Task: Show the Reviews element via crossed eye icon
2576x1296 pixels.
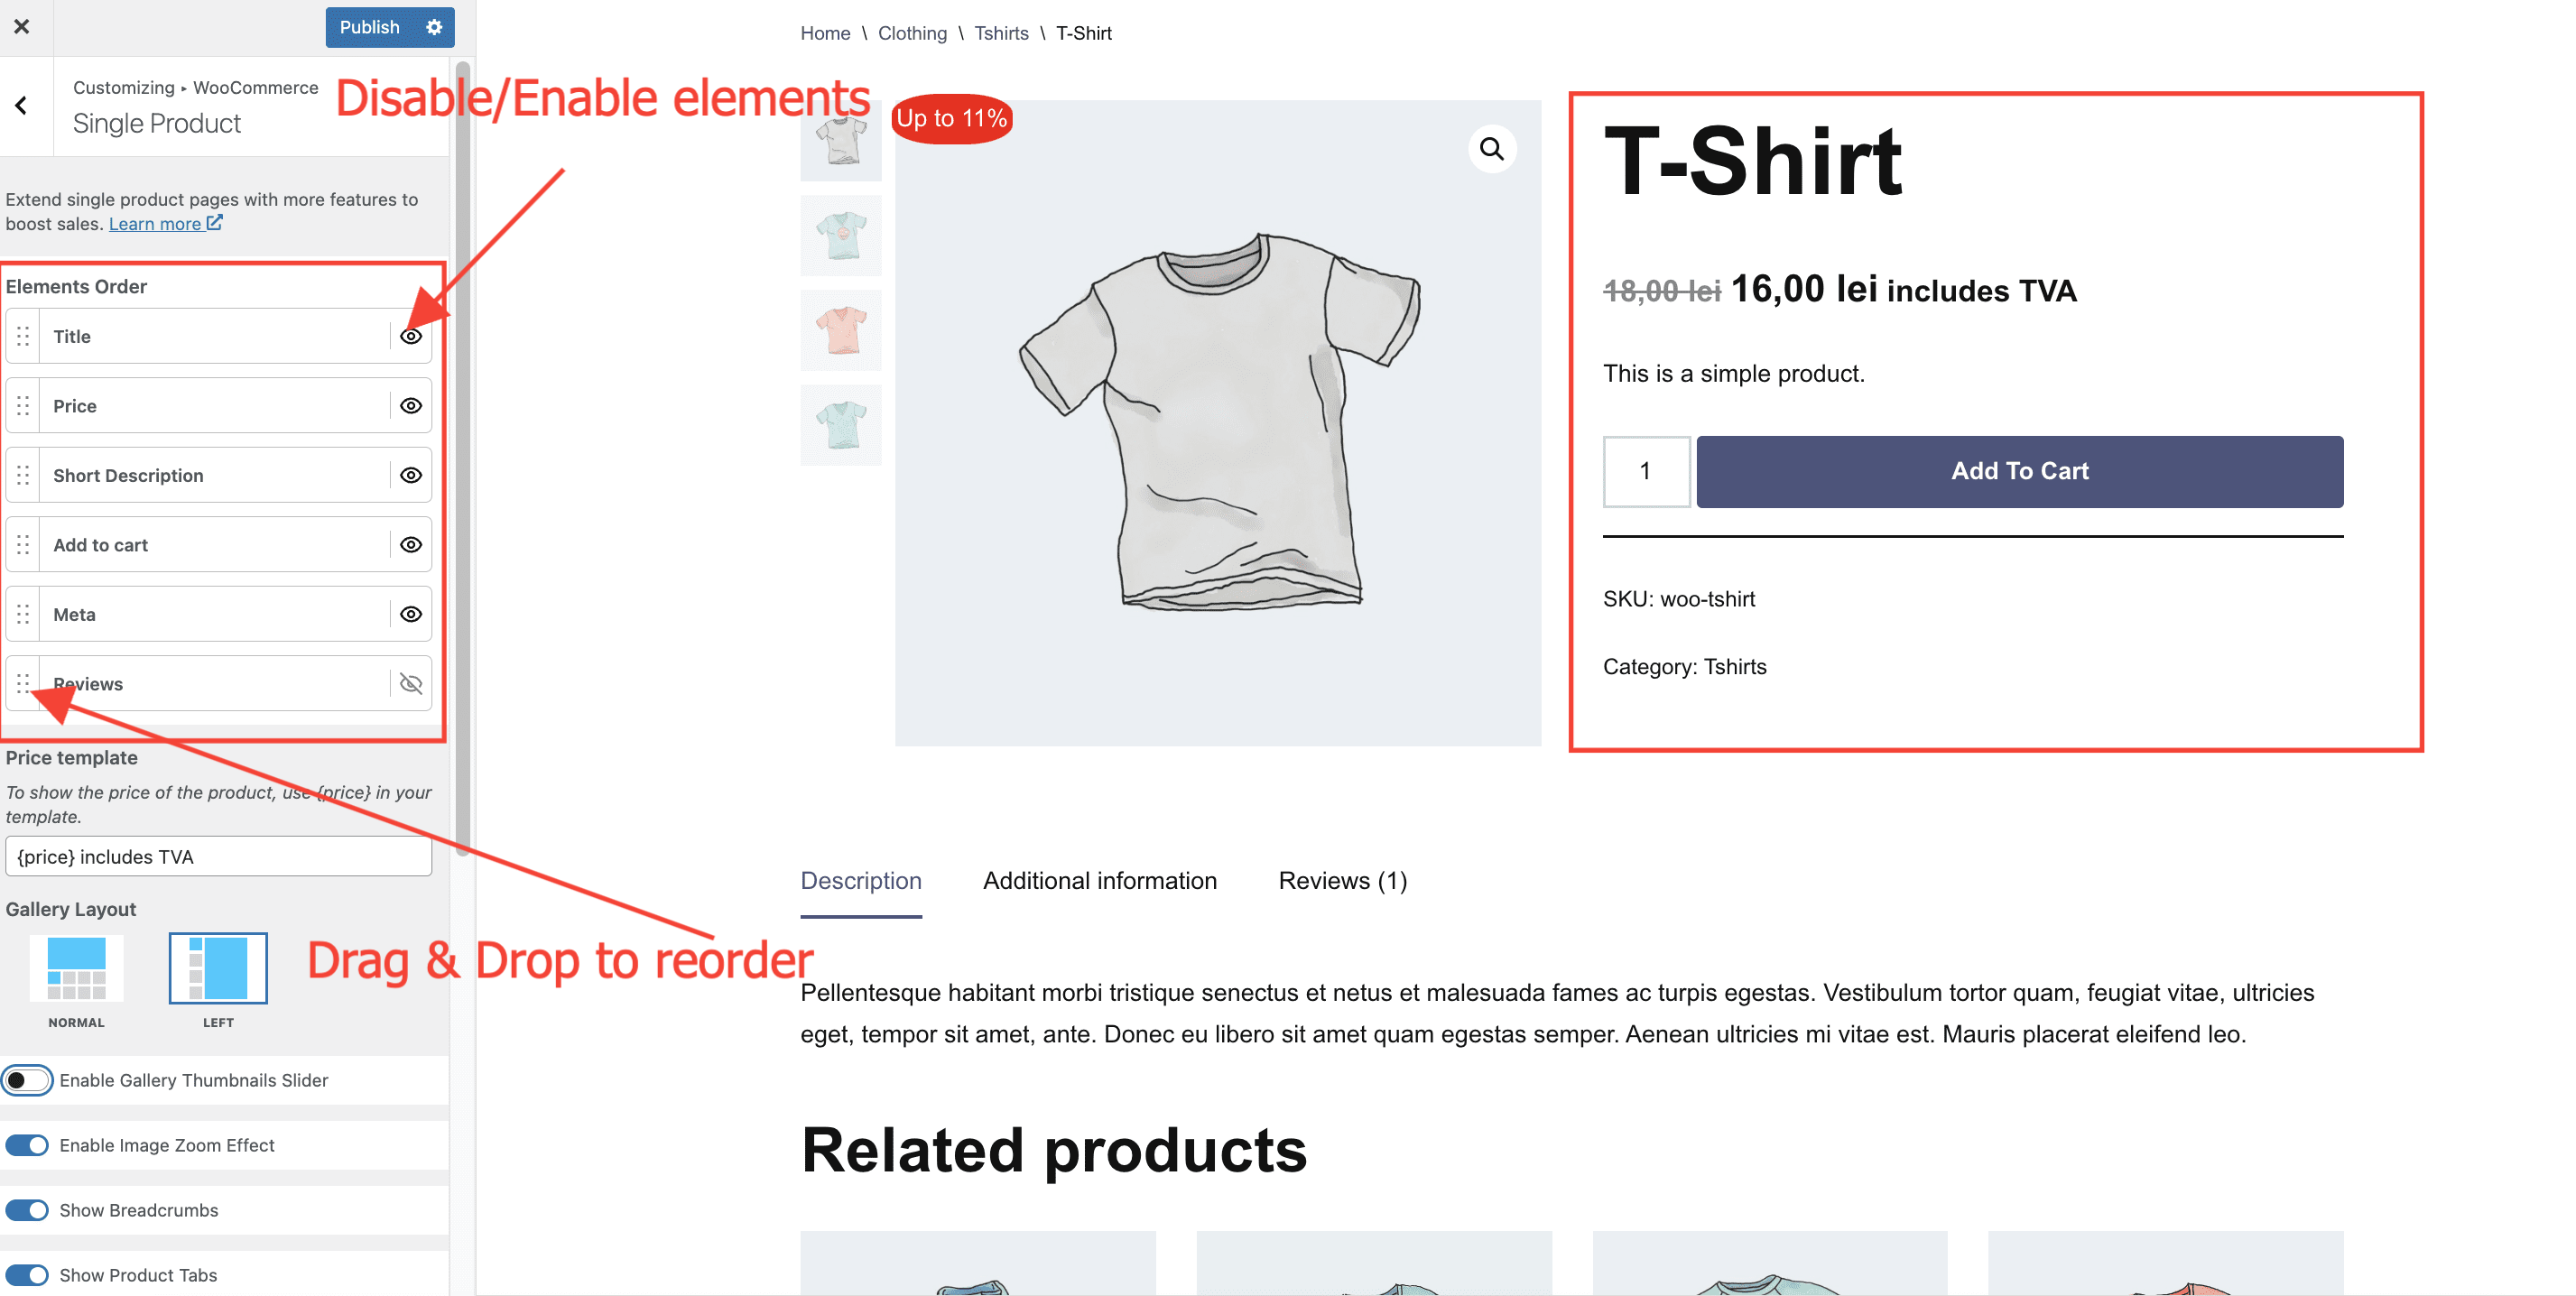Action: pyautogui.click(x=410, y=684)
